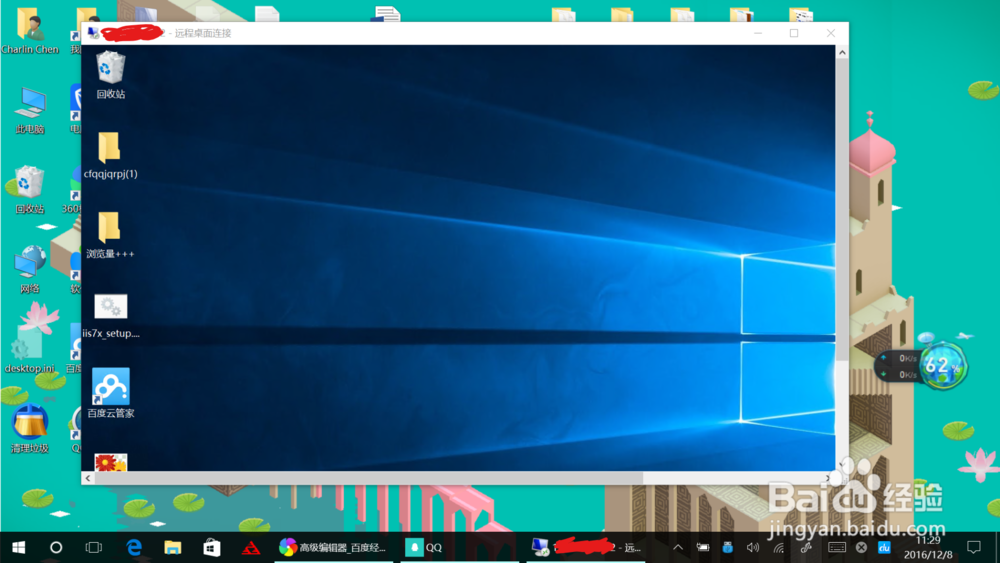This screenshot has width=1000, height=563.
Task: Open the QQ penguin tray icon
Action: click(728, 547)
